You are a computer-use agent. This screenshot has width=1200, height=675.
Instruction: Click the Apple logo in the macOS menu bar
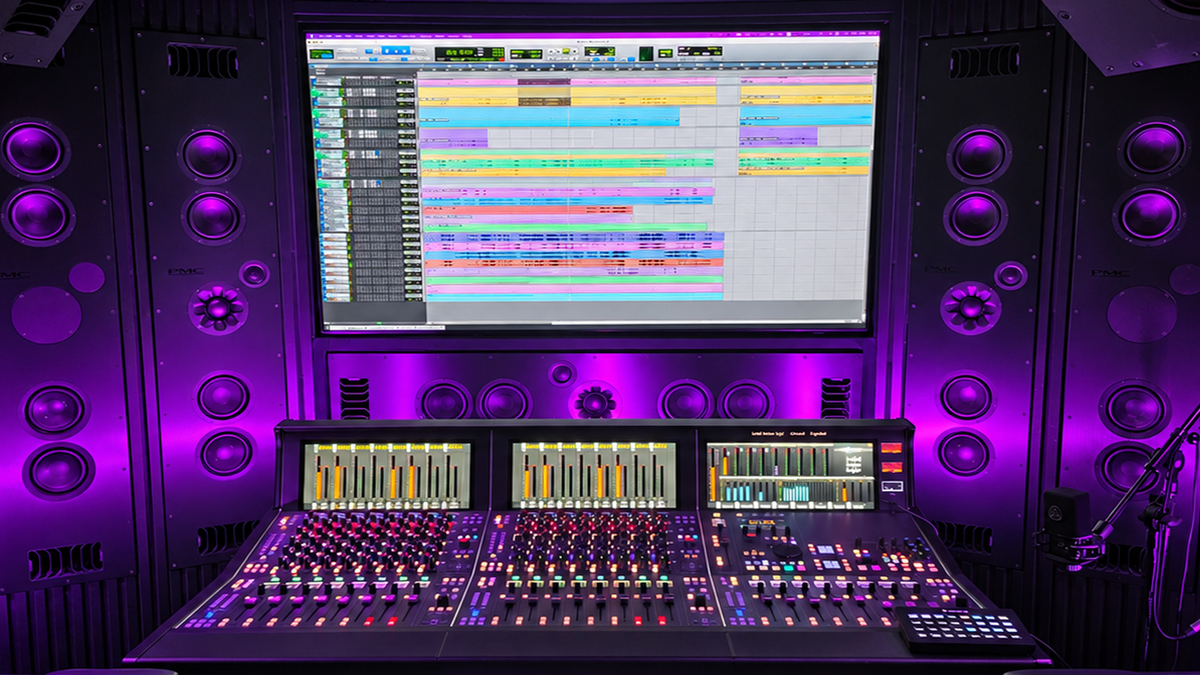point(311,37)
